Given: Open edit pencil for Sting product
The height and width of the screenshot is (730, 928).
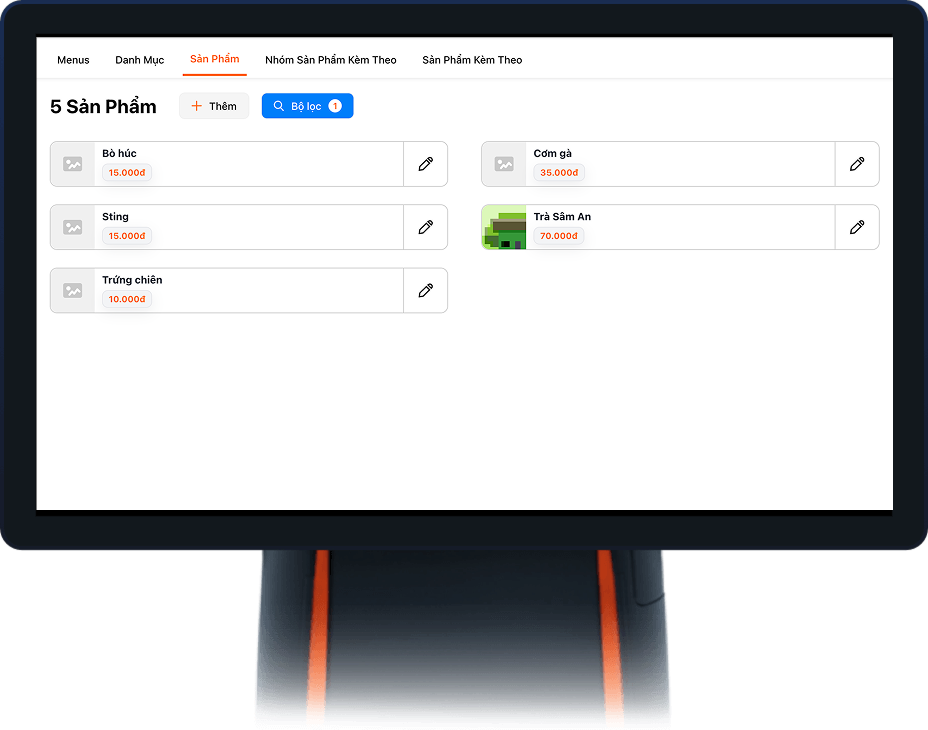Looking at the screenshot, I should (x=425, y=227).
